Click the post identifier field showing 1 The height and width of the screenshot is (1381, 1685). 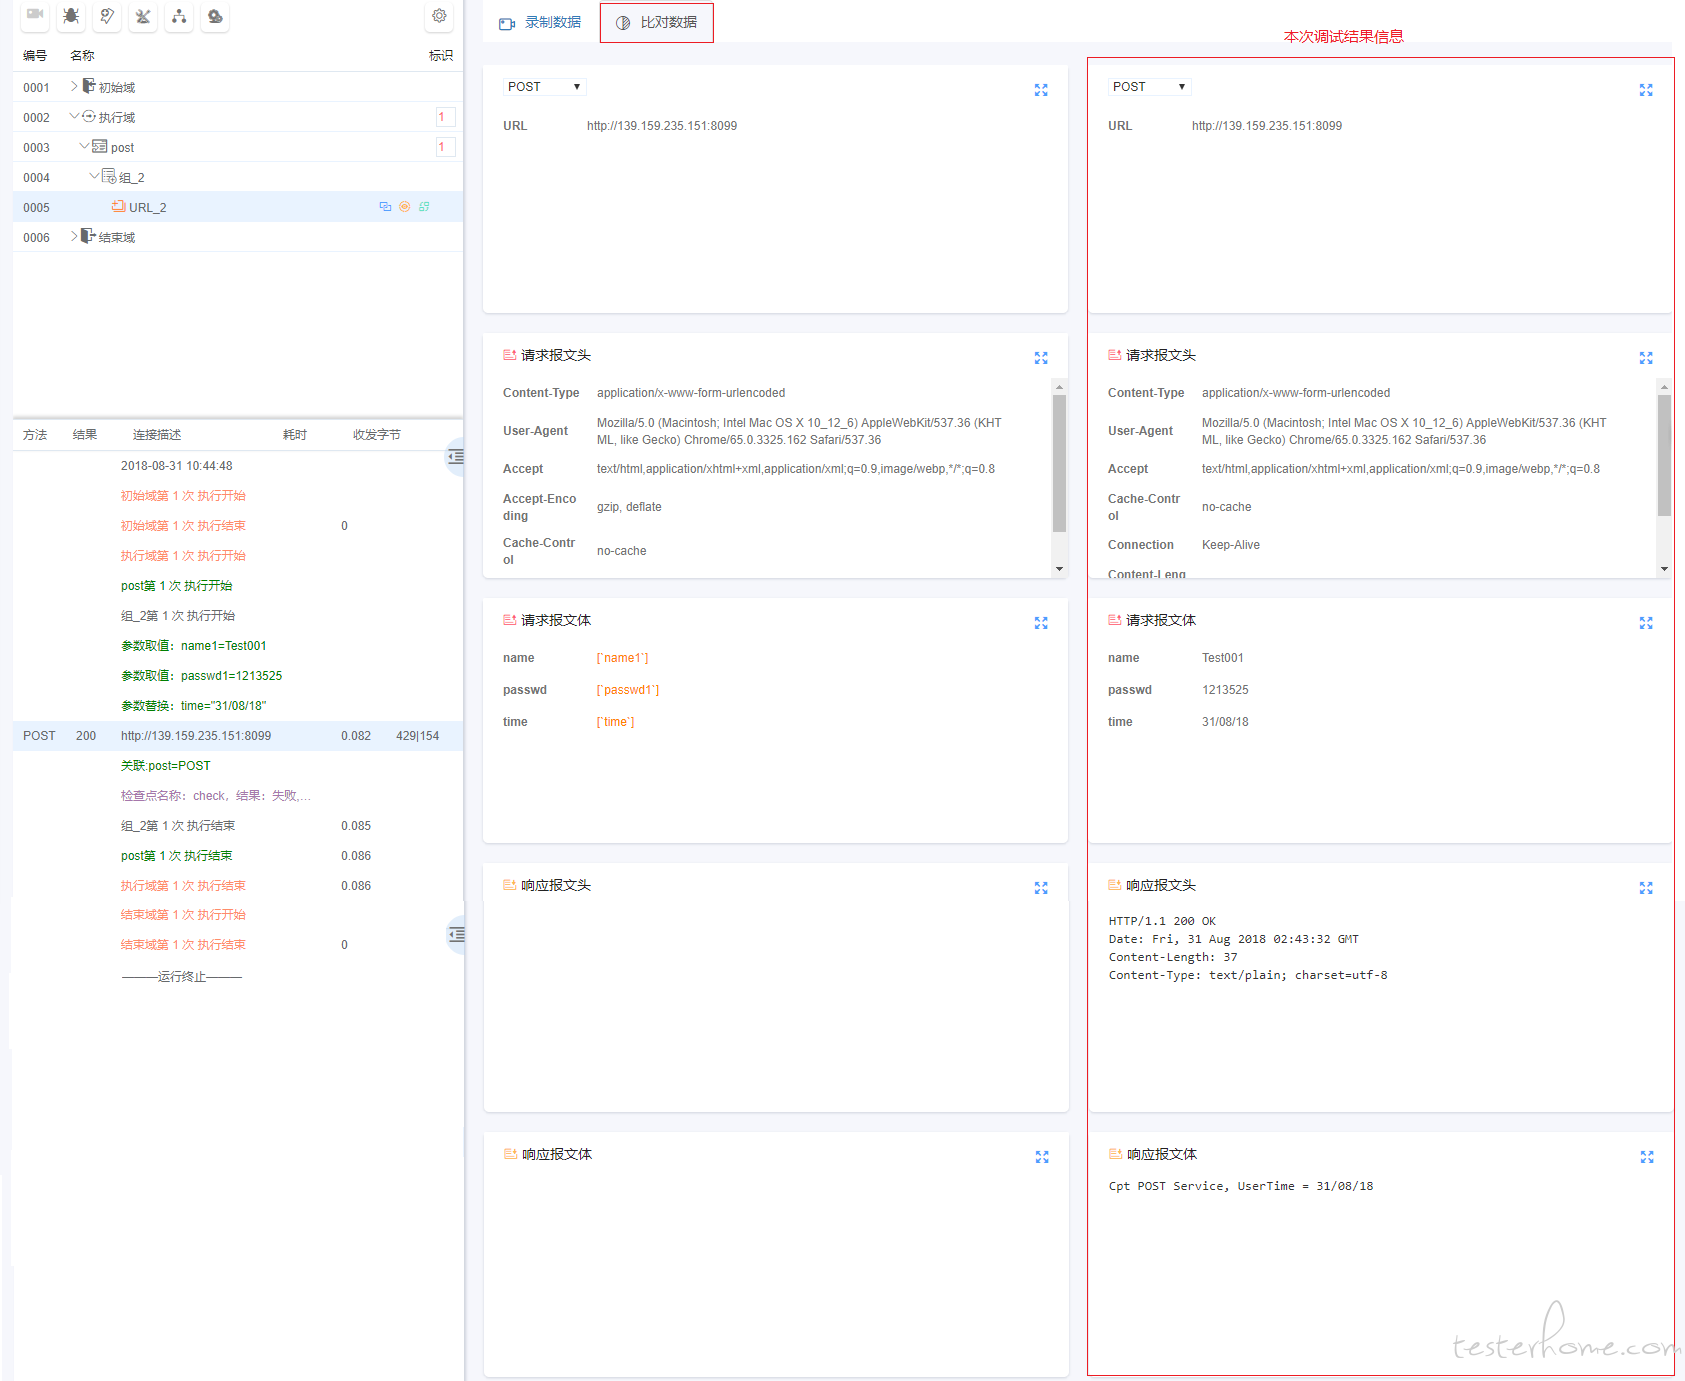coord(446,147)
